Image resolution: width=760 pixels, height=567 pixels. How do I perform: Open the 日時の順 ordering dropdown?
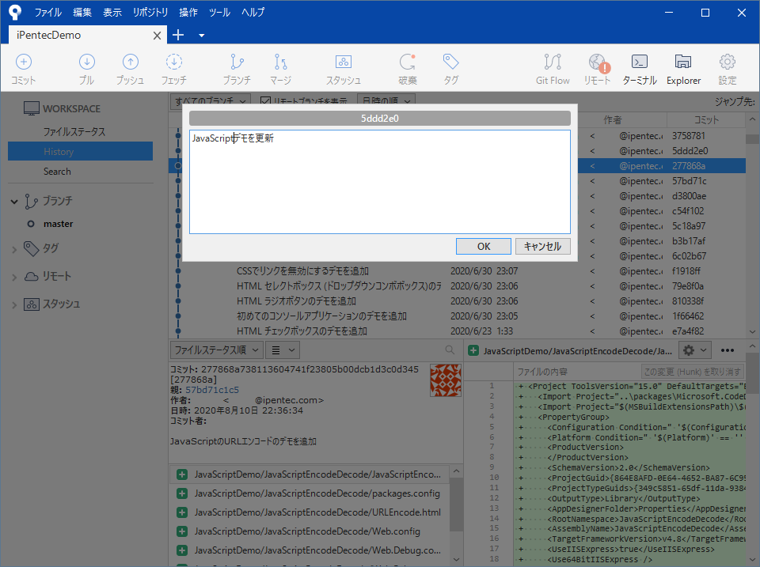(386, 99)
